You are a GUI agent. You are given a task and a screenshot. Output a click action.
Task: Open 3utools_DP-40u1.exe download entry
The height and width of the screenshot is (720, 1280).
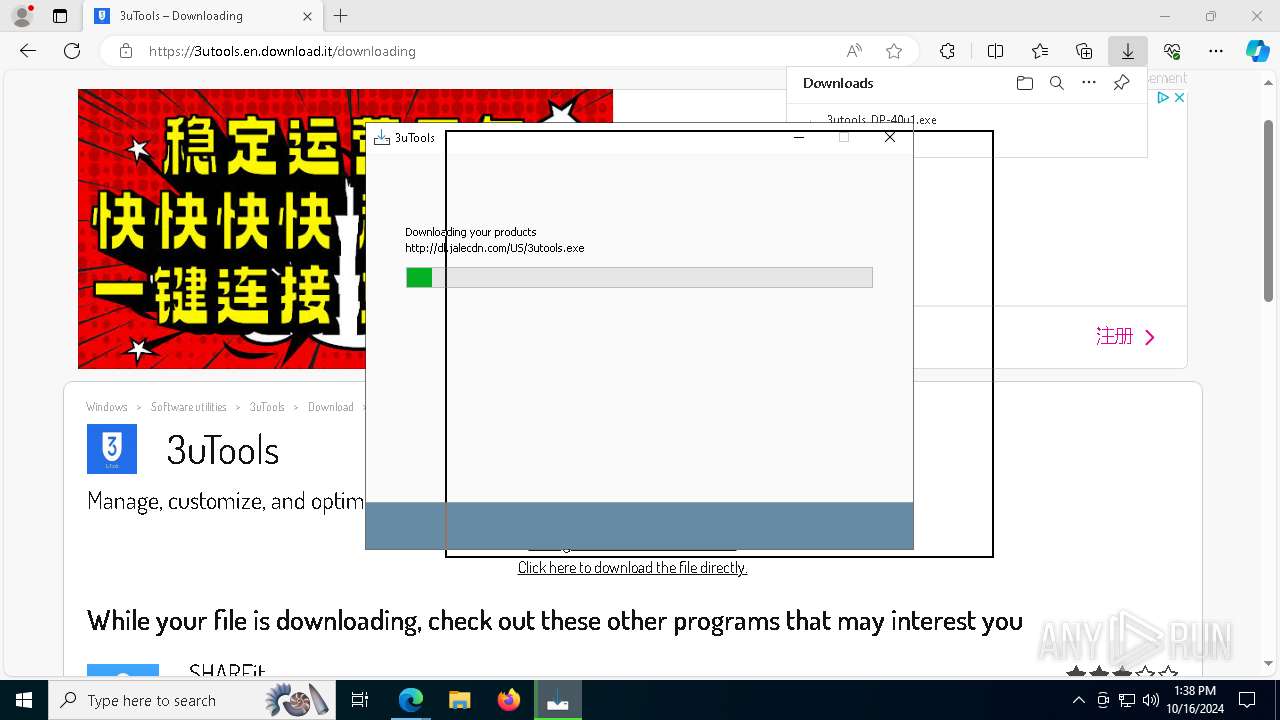[x=881, y=120]
